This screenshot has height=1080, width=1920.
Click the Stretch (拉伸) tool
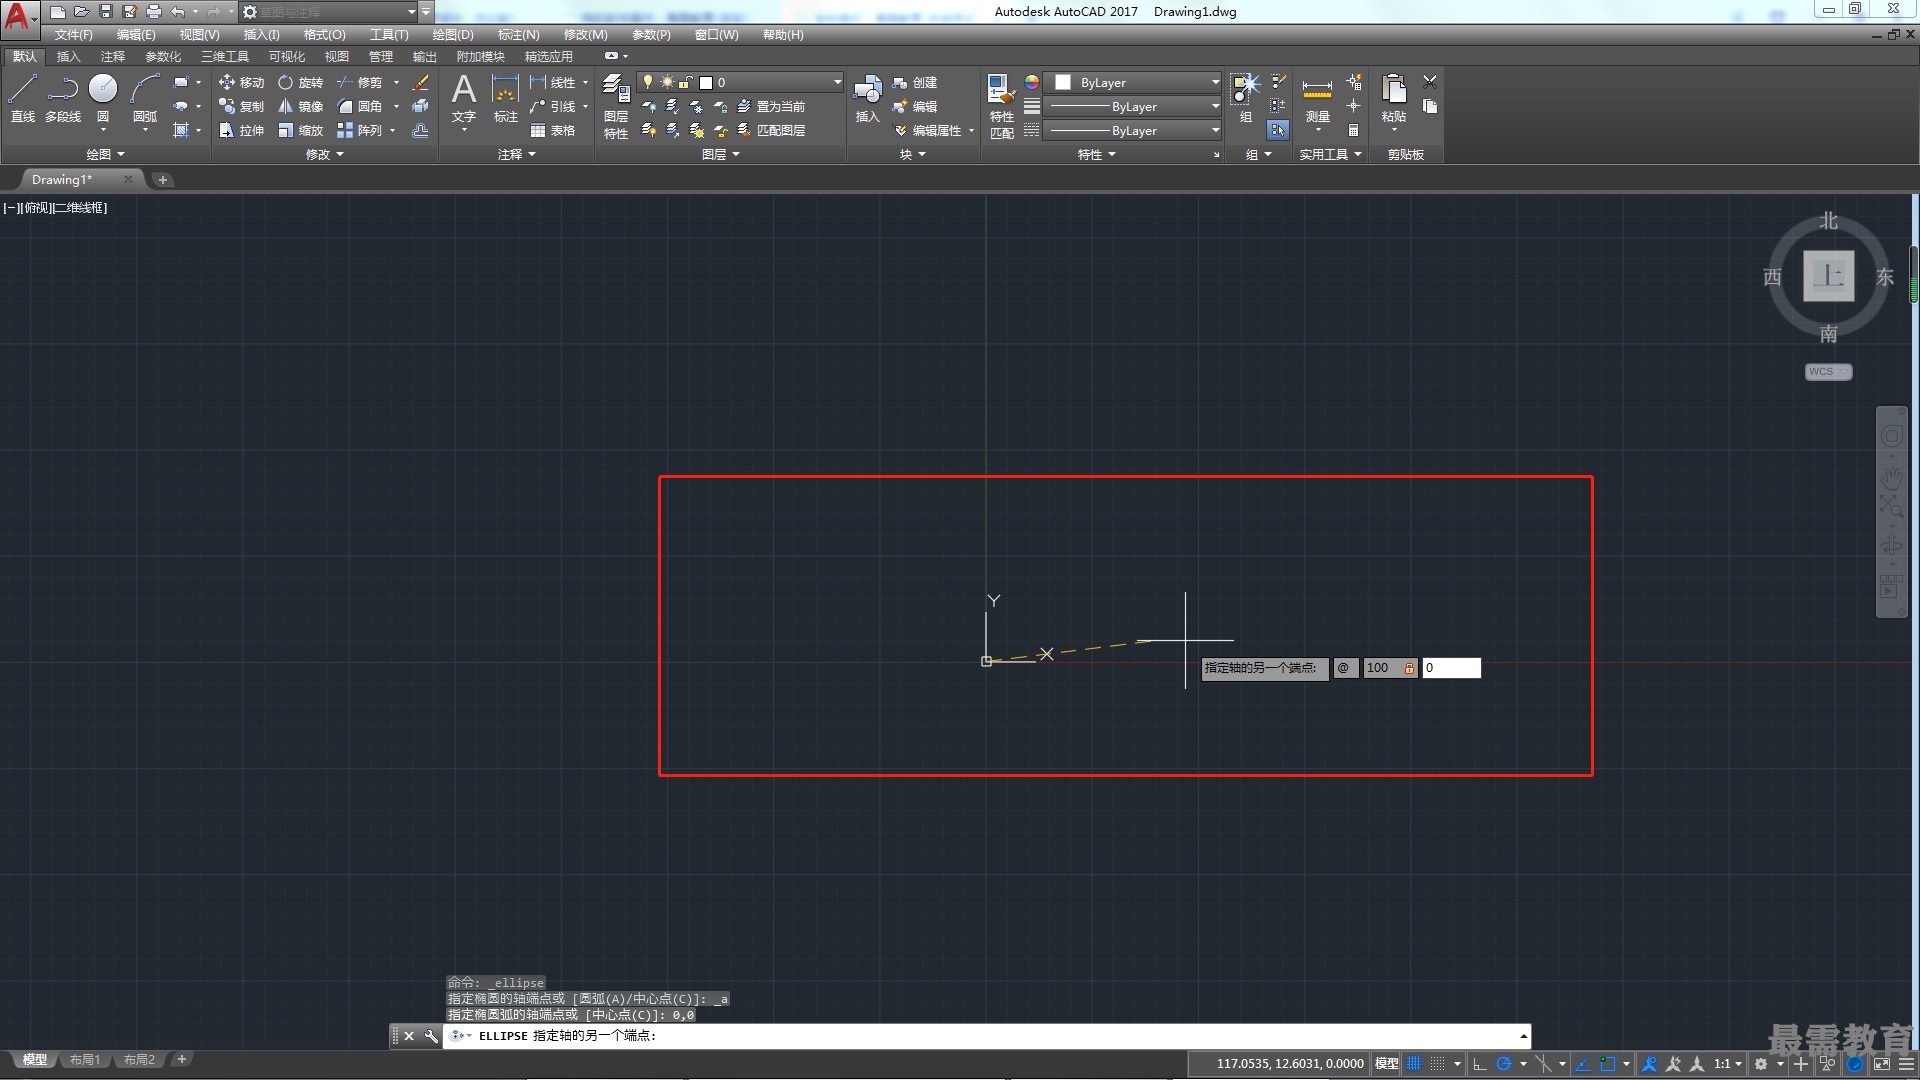click(241, 131)
